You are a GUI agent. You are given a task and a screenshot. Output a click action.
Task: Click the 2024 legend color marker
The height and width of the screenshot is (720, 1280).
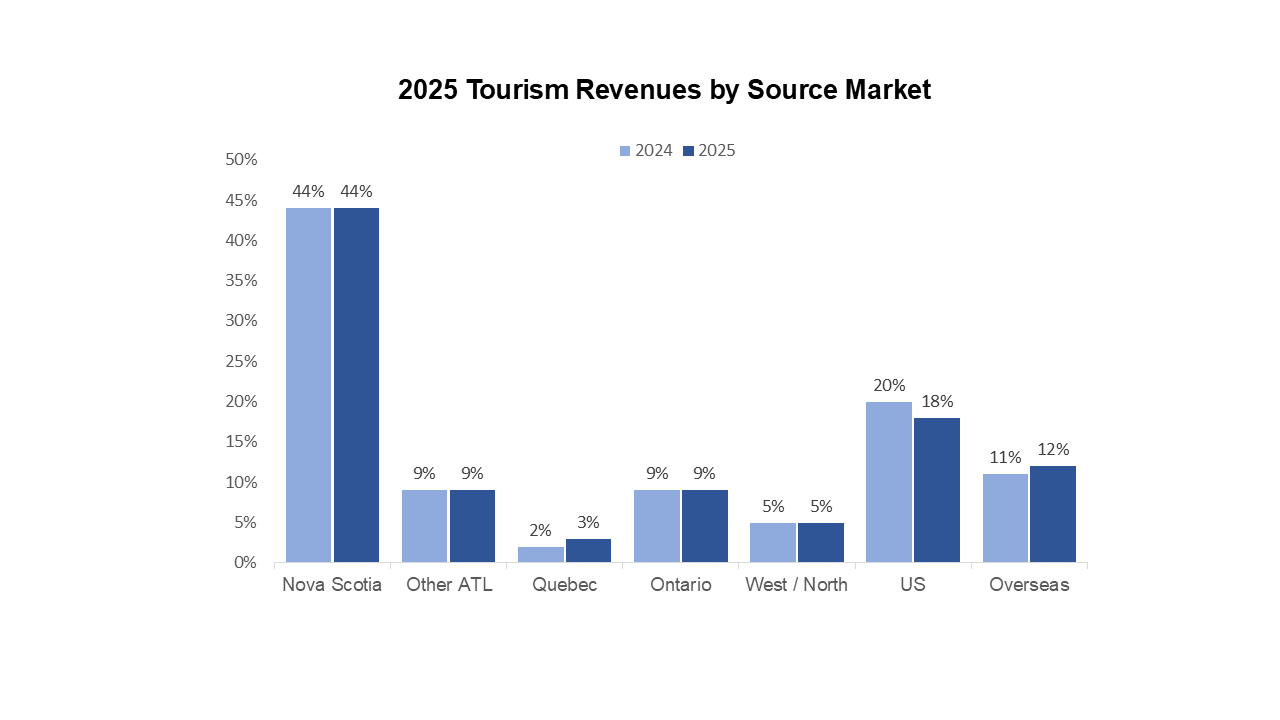click(625, 150)
